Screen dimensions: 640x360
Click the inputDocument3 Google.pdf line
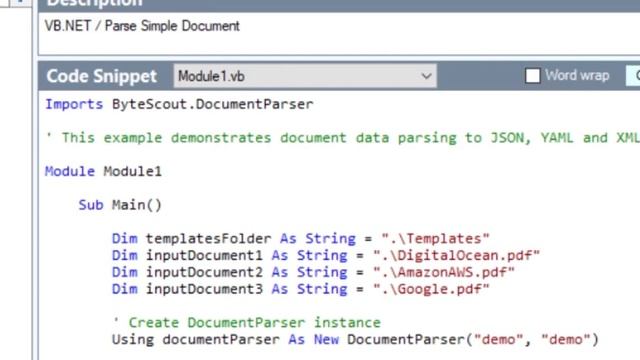[300, 289]
